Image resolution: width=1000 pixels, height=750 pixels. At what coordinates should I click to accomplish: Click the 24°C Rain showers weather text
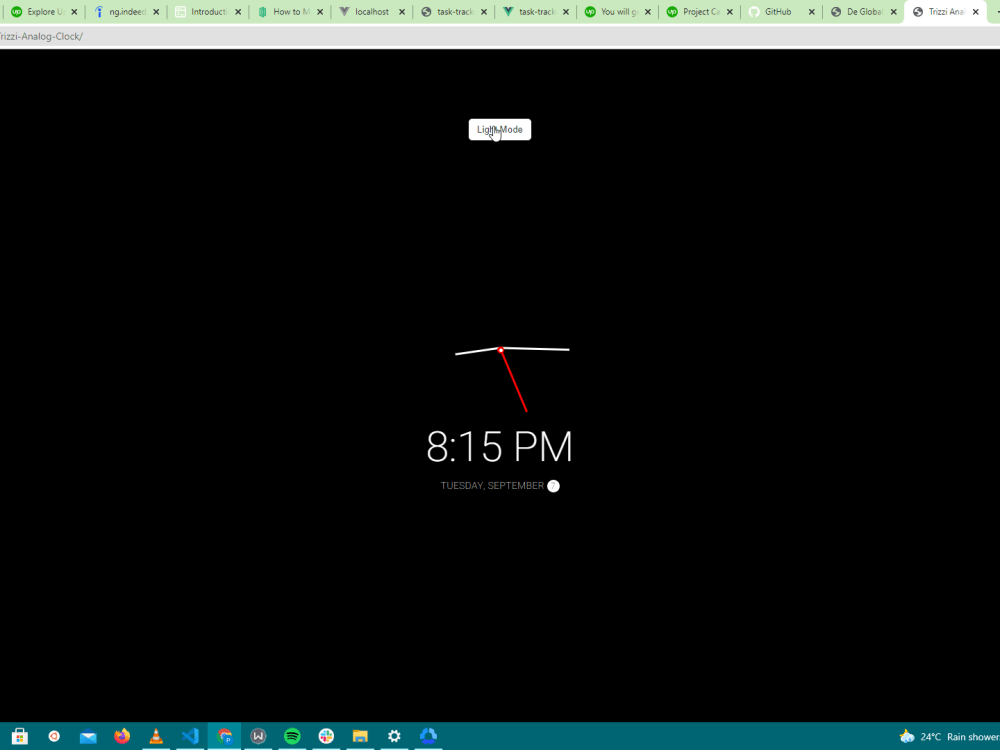(x=960, y=737)
